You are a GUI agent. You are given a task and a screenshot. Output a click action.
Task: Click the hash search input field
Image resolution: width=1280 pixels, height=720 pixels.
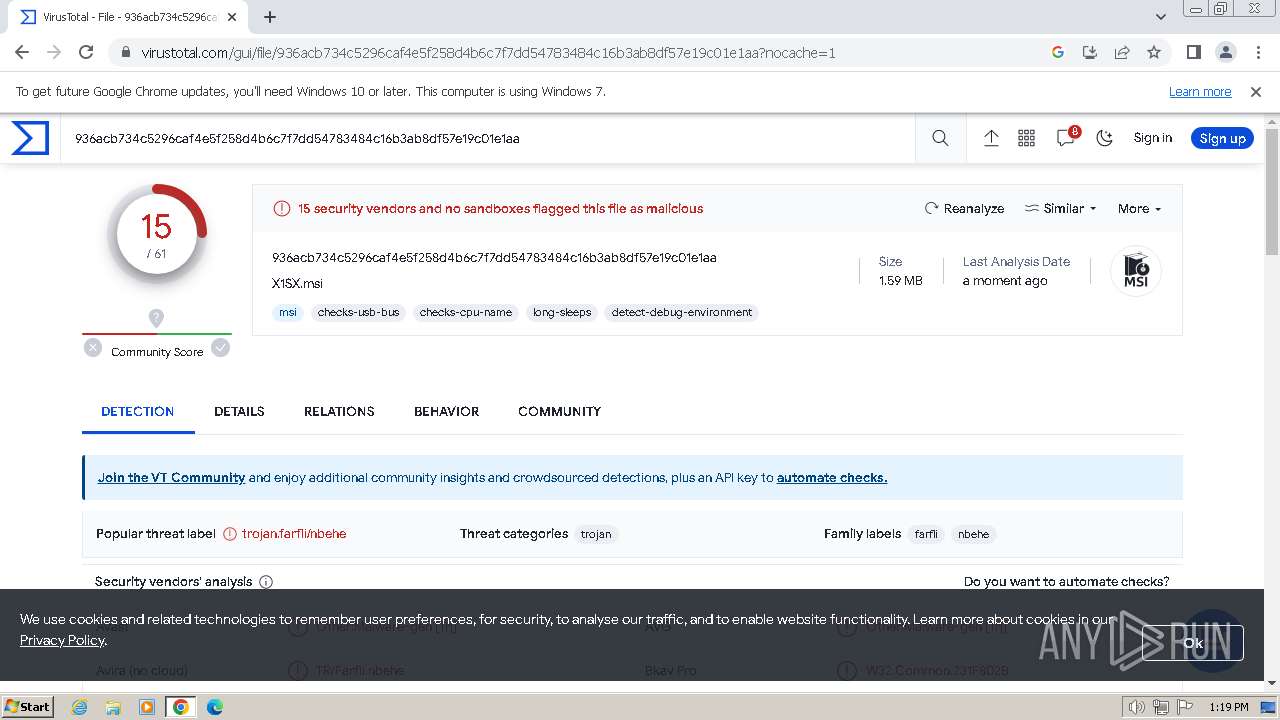(x=490, y=138)
